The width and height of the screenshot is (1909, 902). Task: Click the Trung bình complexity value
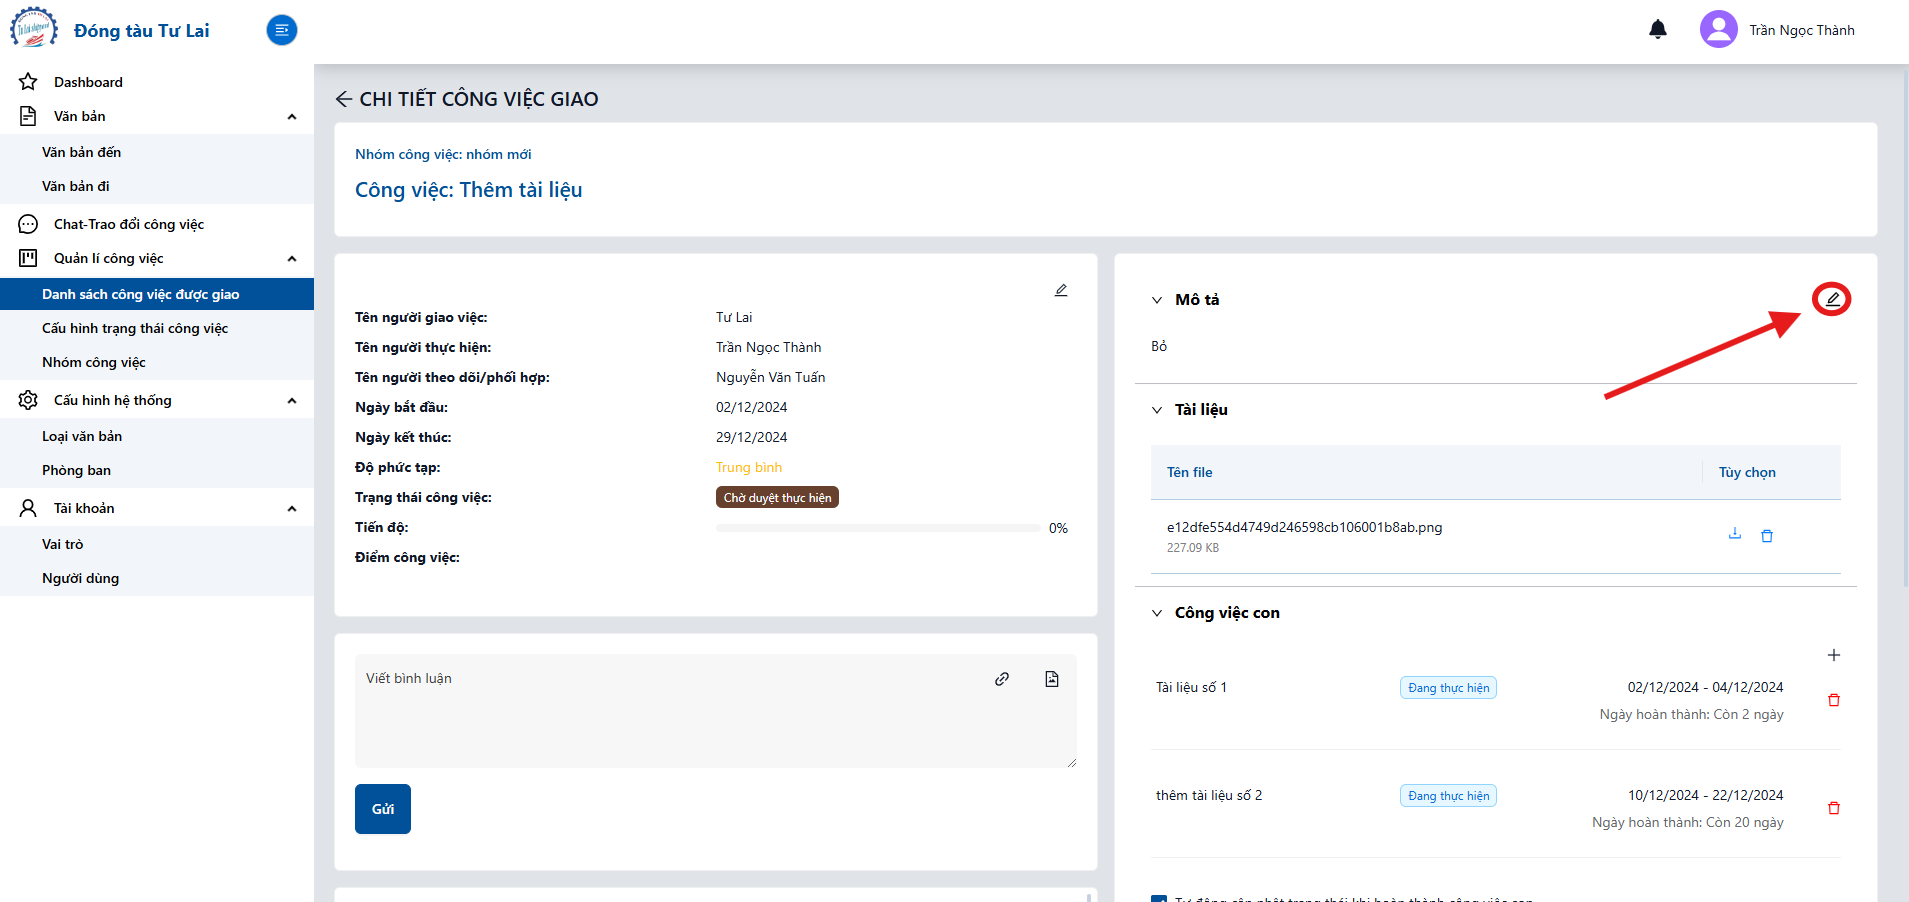[x=749, y=467]
